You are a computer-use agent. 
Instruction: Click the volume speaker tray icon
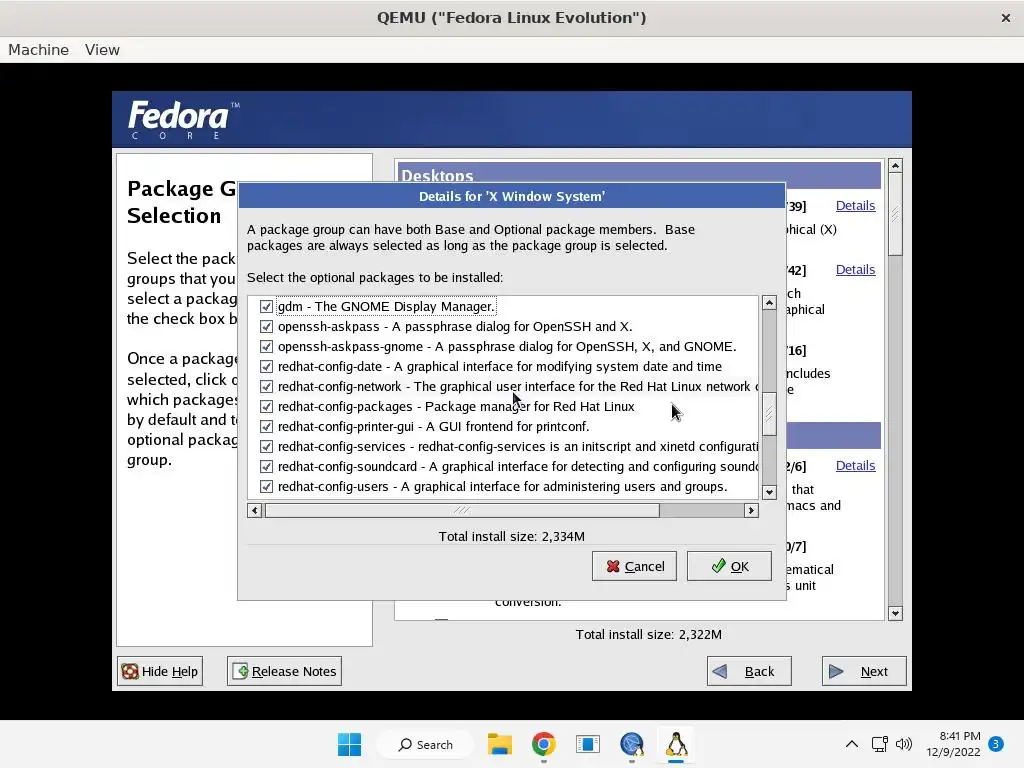click(x=904, y=744)
